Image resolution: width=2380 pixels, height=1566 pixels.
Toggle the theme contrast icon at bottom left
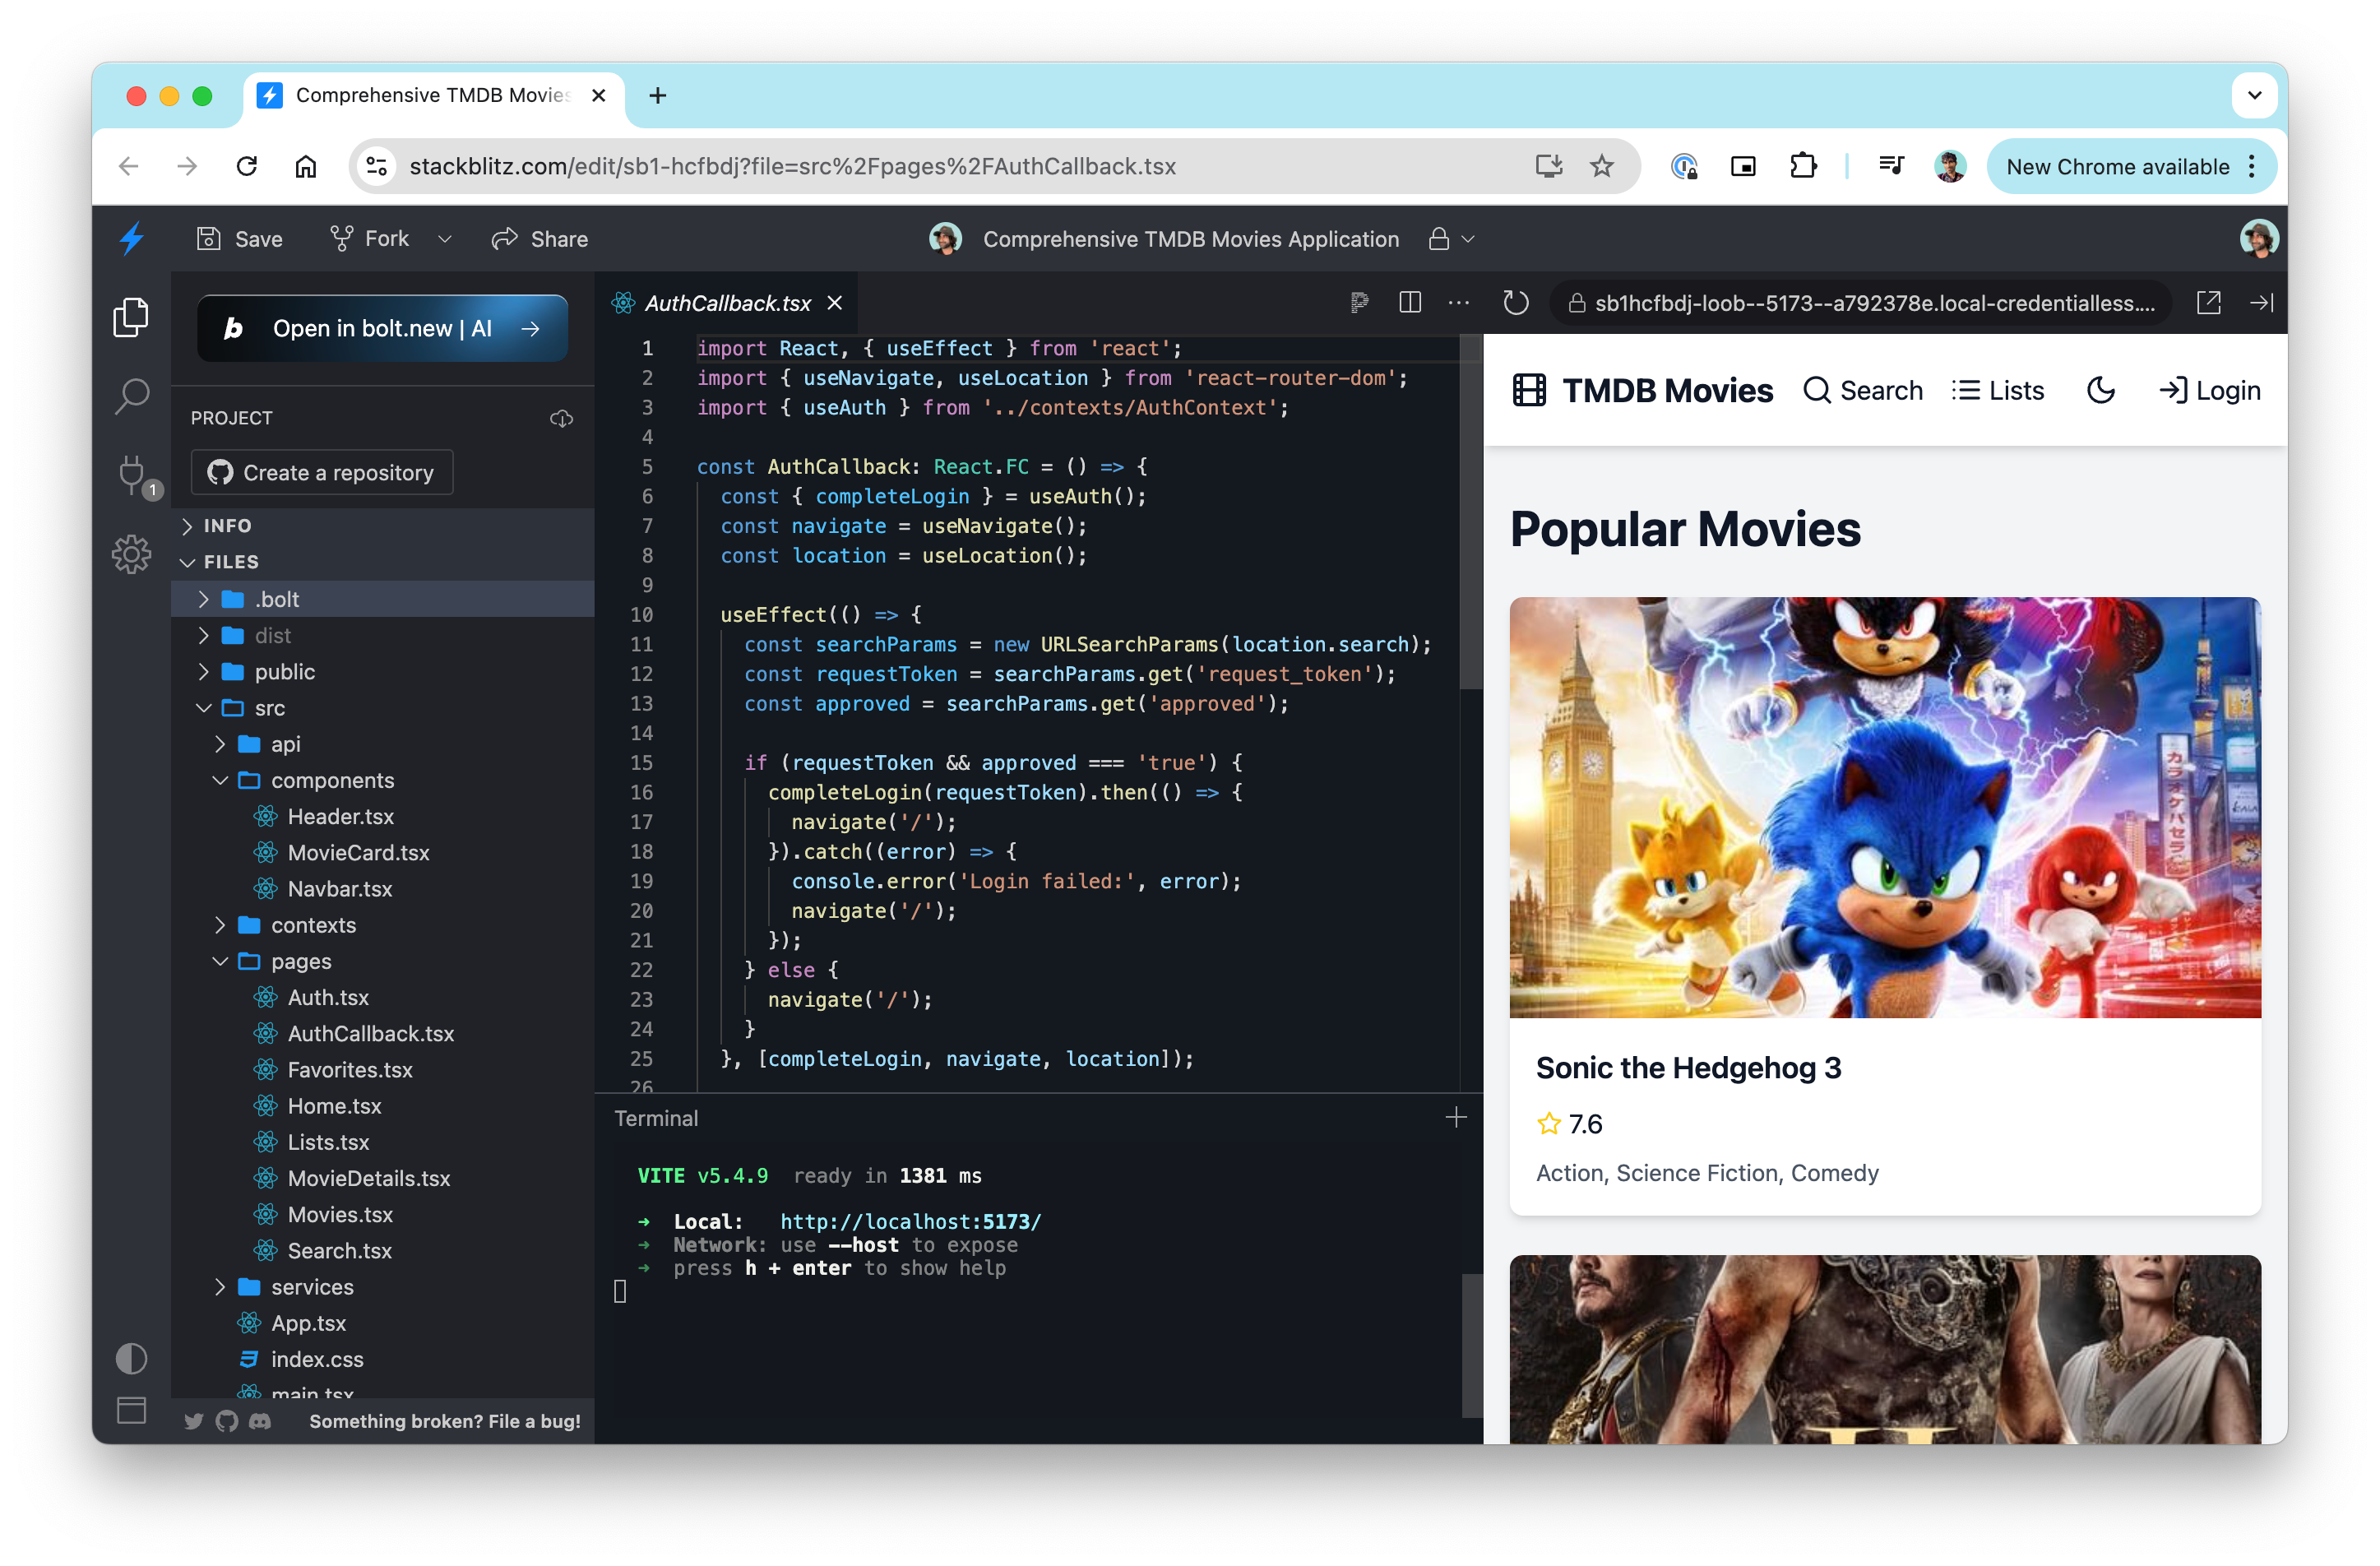click(131, 1358)
